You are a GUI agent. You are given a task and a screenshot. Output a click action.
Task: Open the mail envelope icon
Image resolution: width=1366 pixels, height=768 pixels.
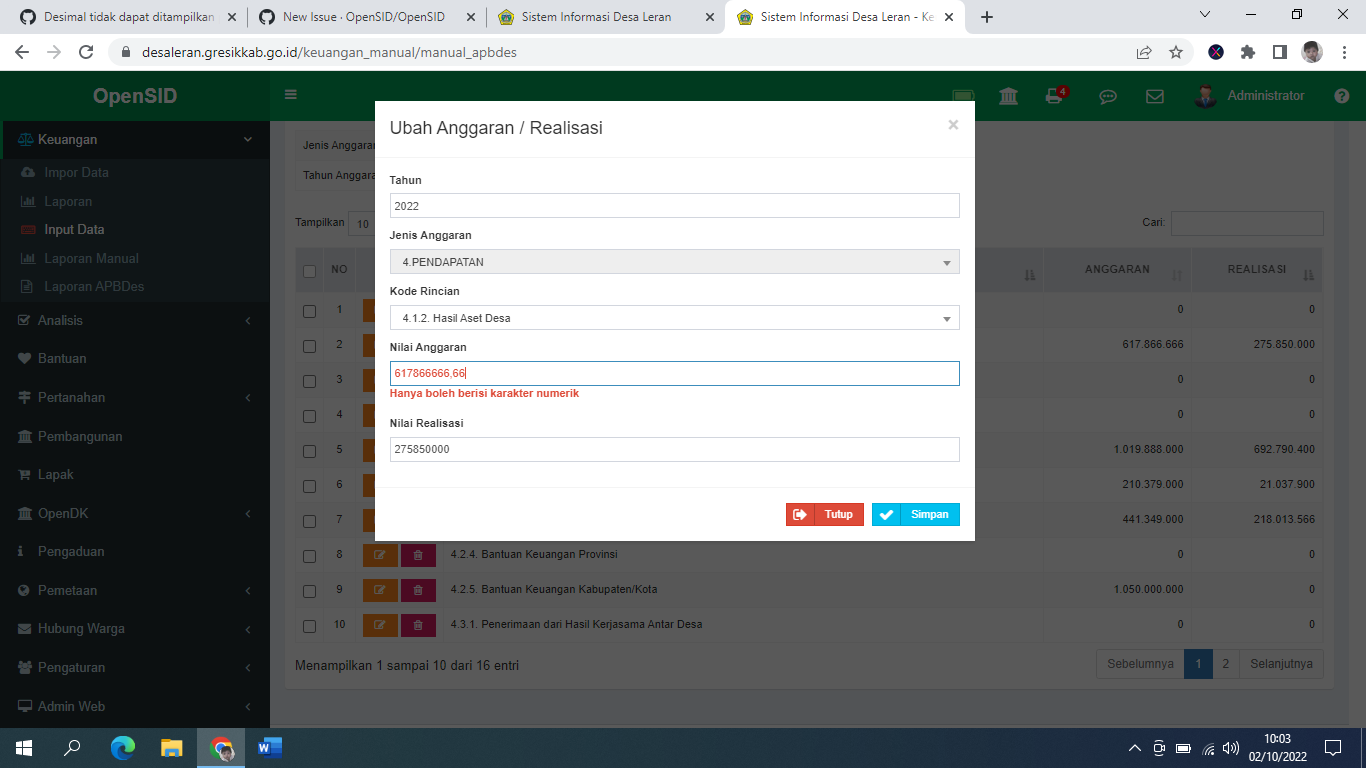point(1155,96)
